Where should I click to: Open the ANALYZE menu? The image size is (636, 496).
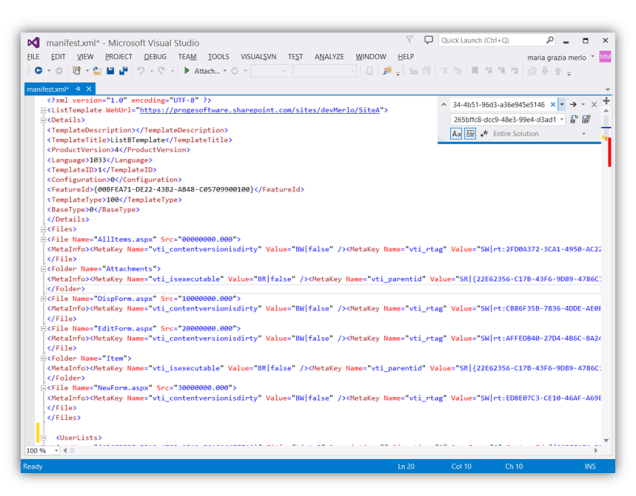(329, 57)
